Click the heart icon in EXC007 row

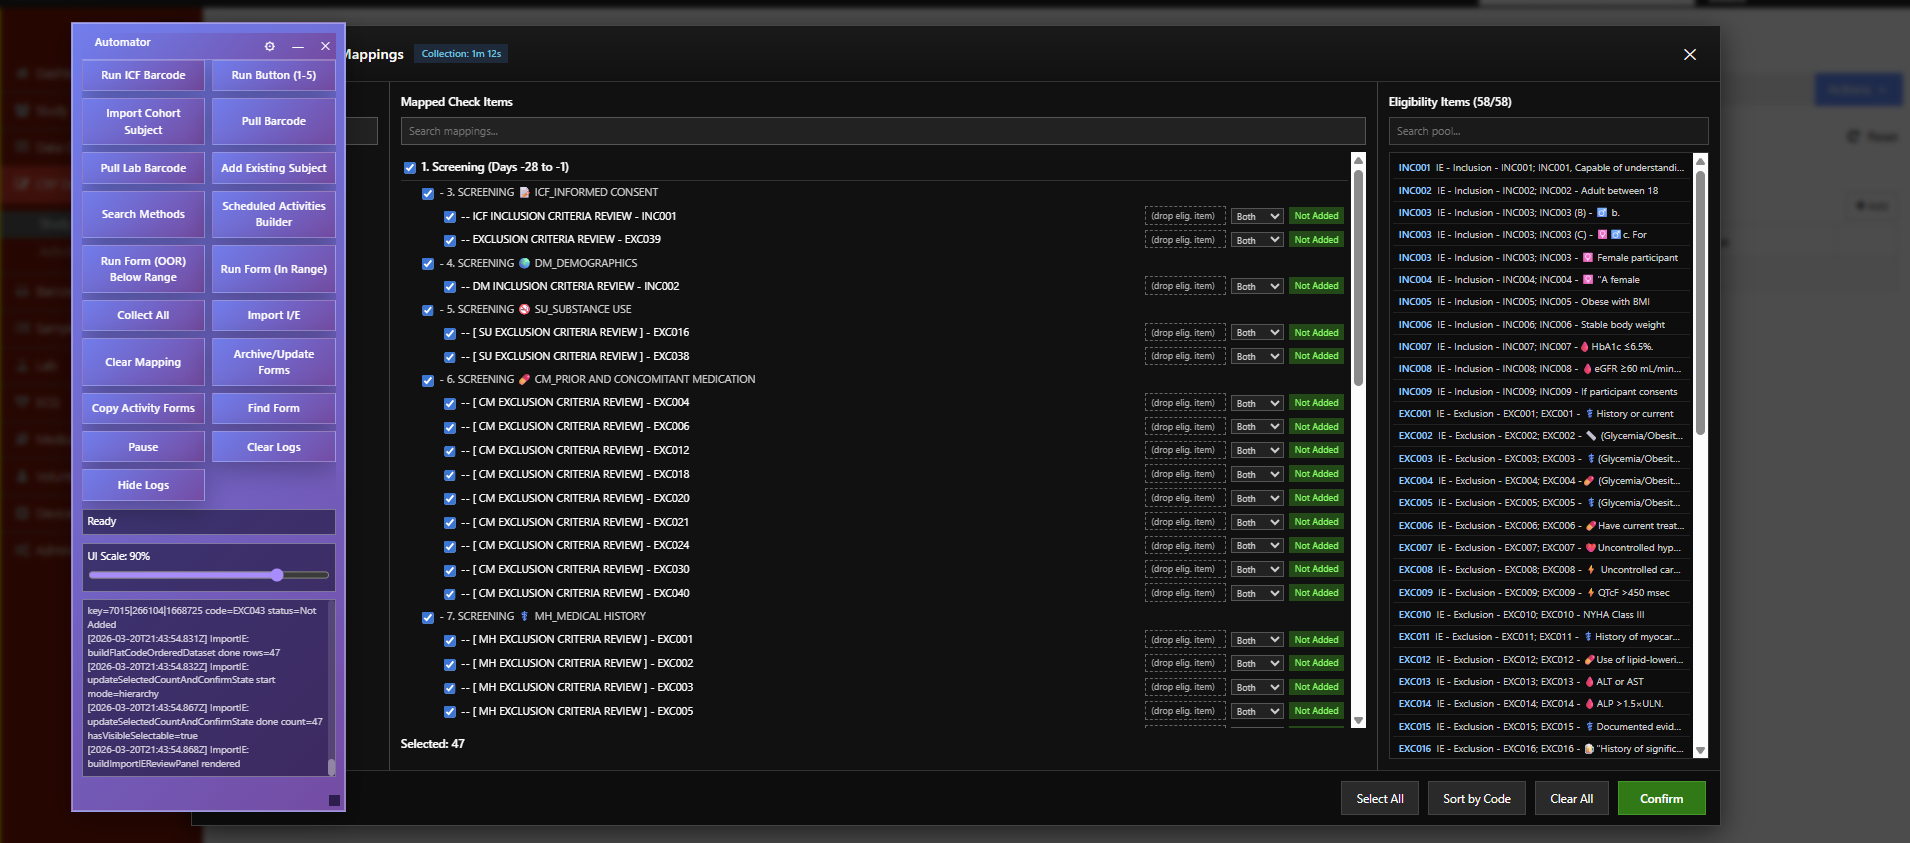1591,548
